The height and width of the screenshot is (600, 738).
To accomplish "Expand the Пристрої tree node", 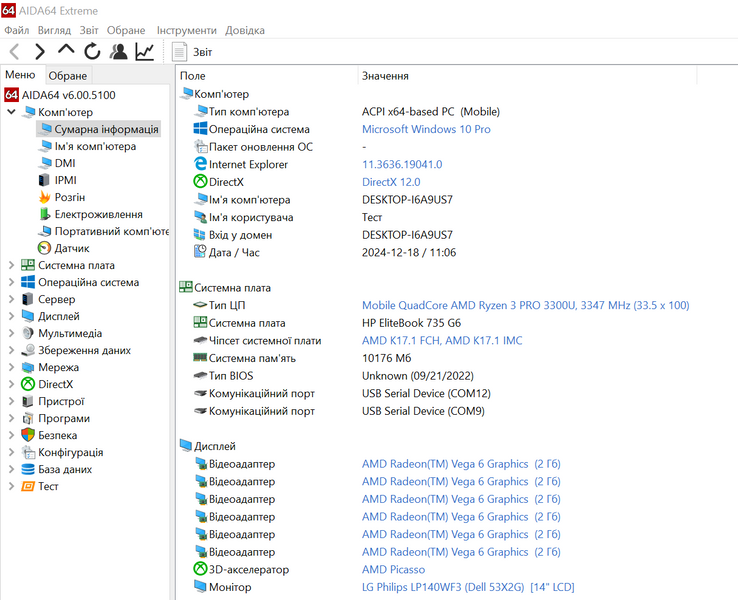I will (11, 401).
